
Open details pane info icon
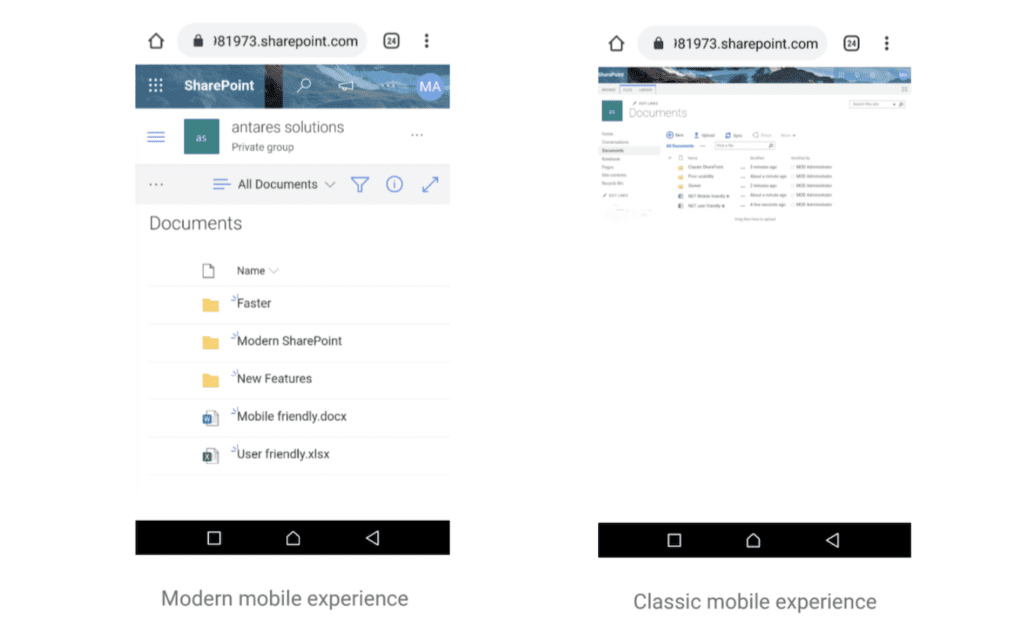pos(394,184)
